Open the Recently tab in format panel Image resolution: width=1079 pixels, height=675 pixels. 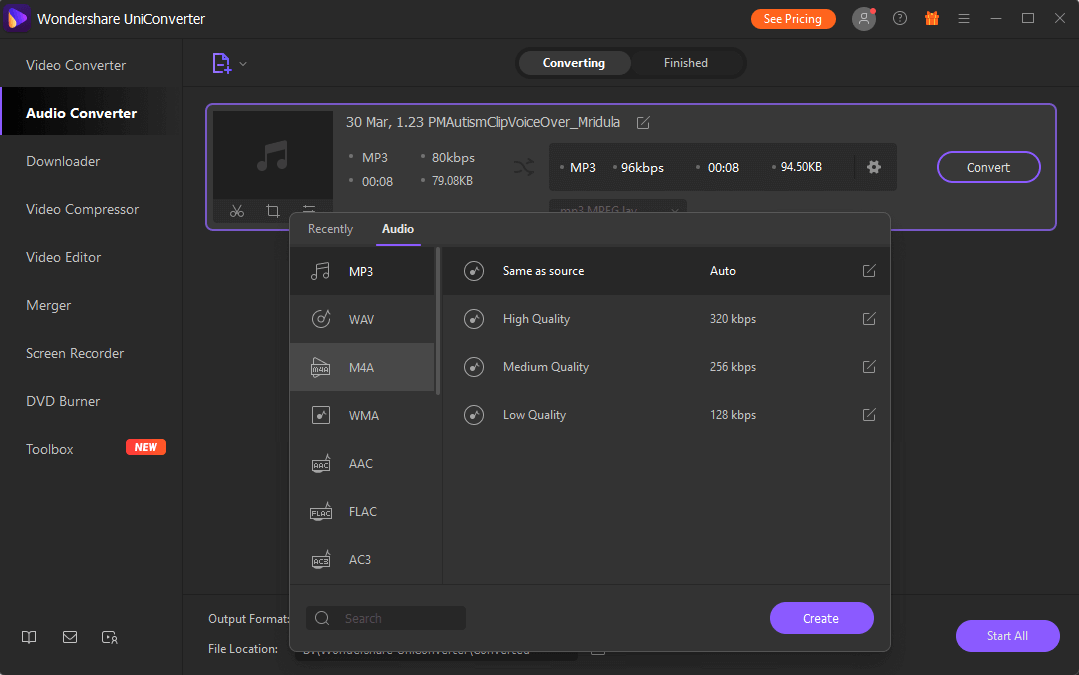[330, 228]
